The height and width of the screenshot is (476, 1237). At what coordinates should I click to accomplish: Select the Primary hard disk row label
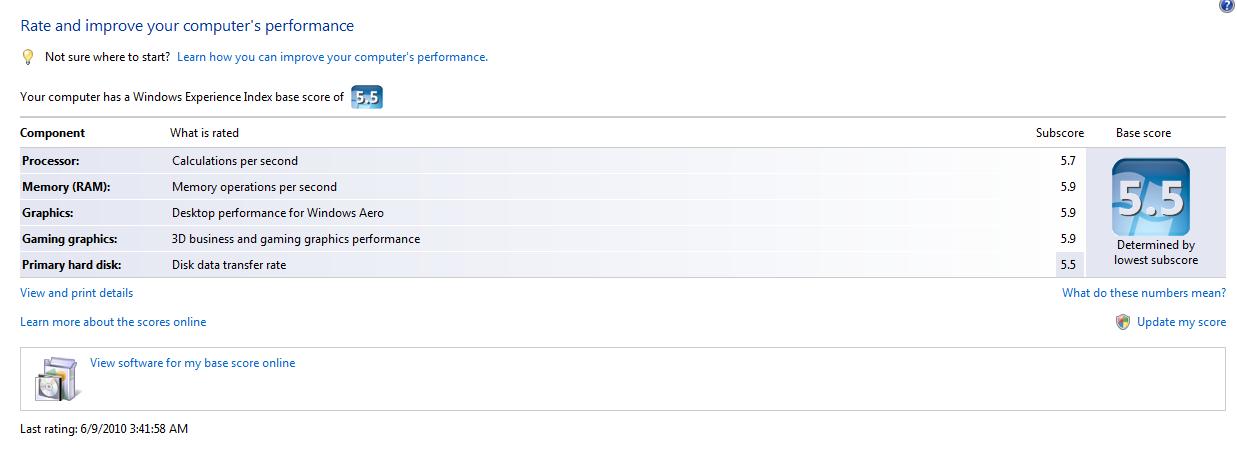[x=74, y=265]
